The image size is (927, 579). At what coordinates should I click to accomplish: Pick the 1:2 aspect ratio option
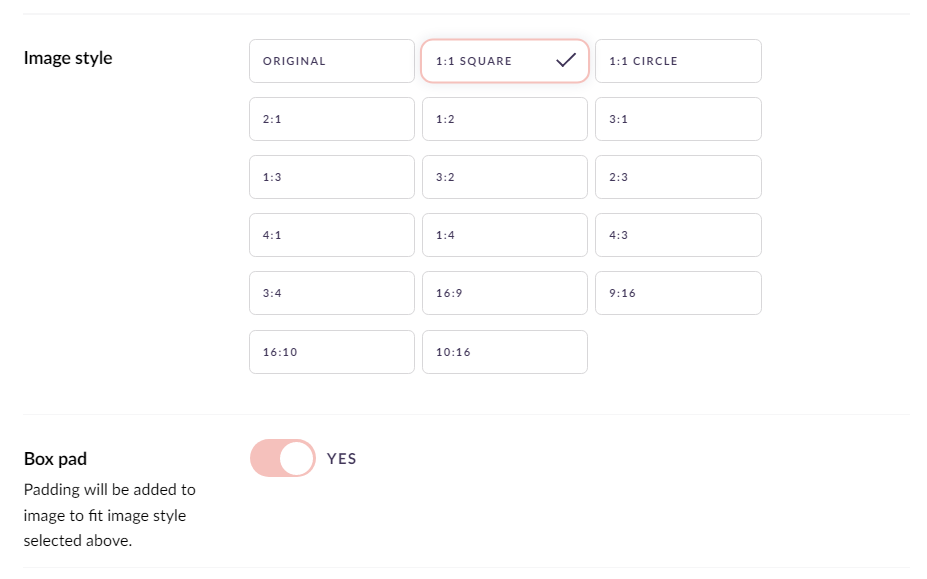[505, 119]
